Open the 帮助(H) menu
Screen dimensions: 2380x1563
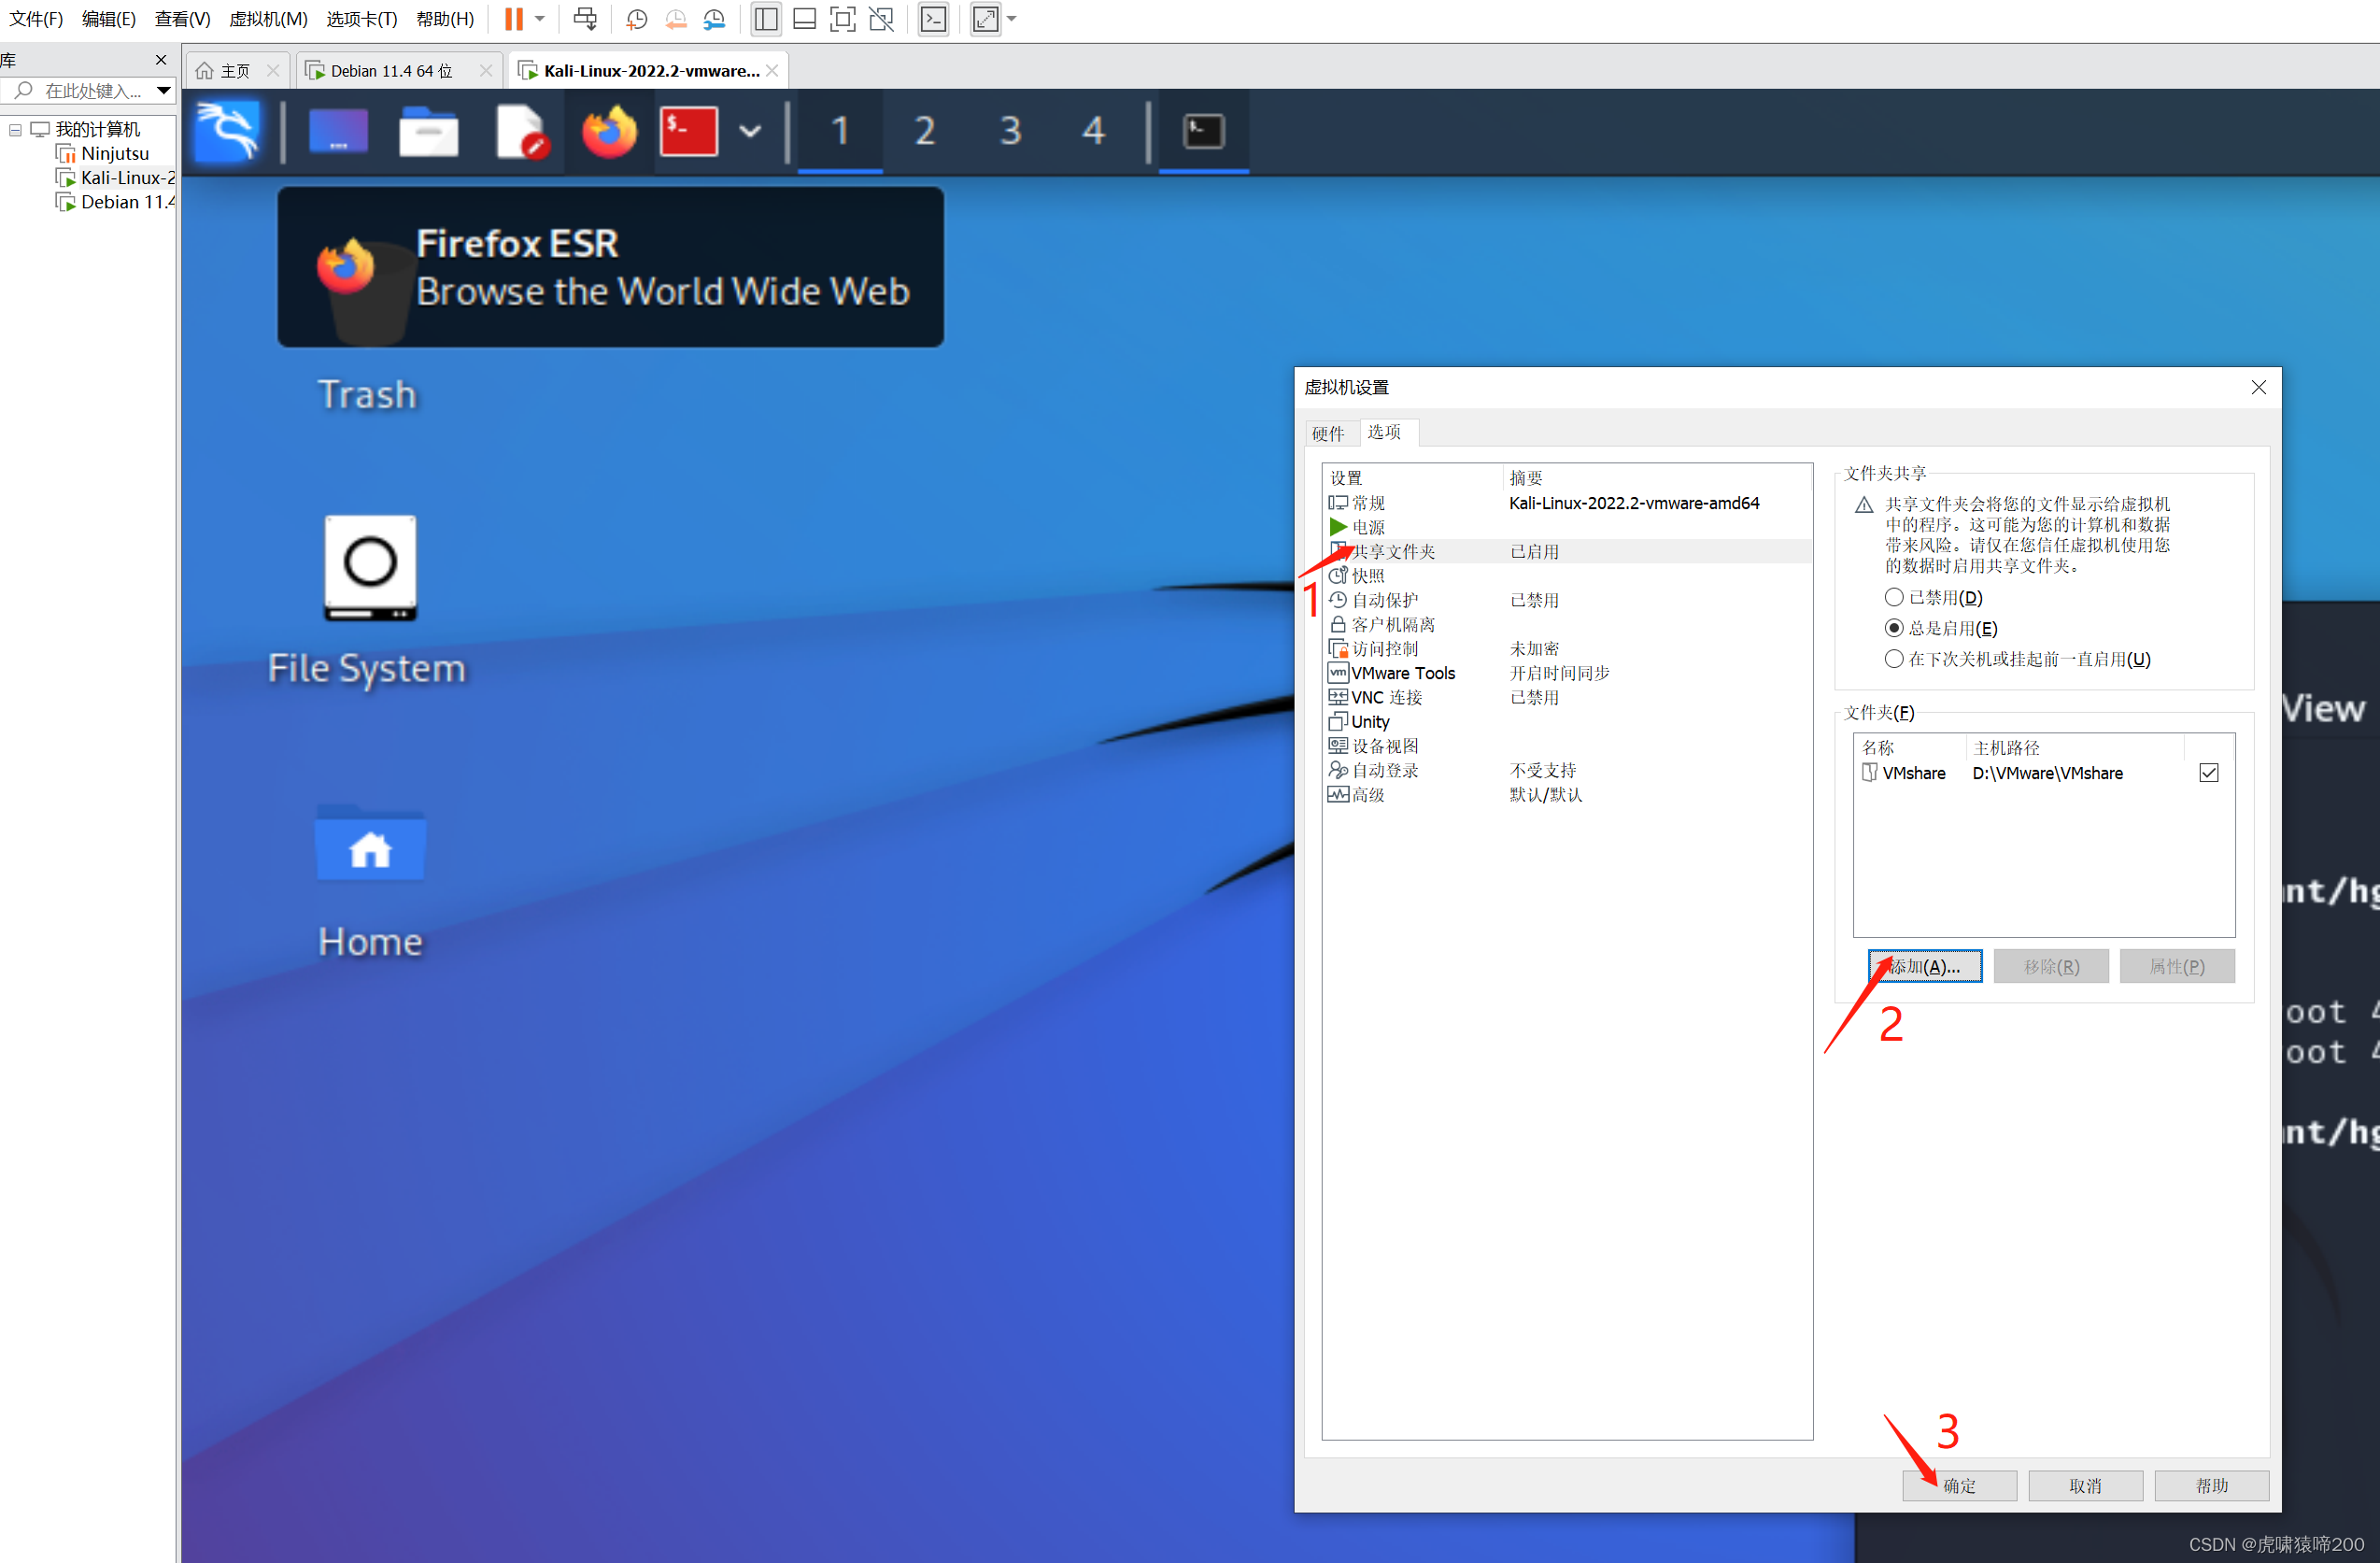click(445, 19)
